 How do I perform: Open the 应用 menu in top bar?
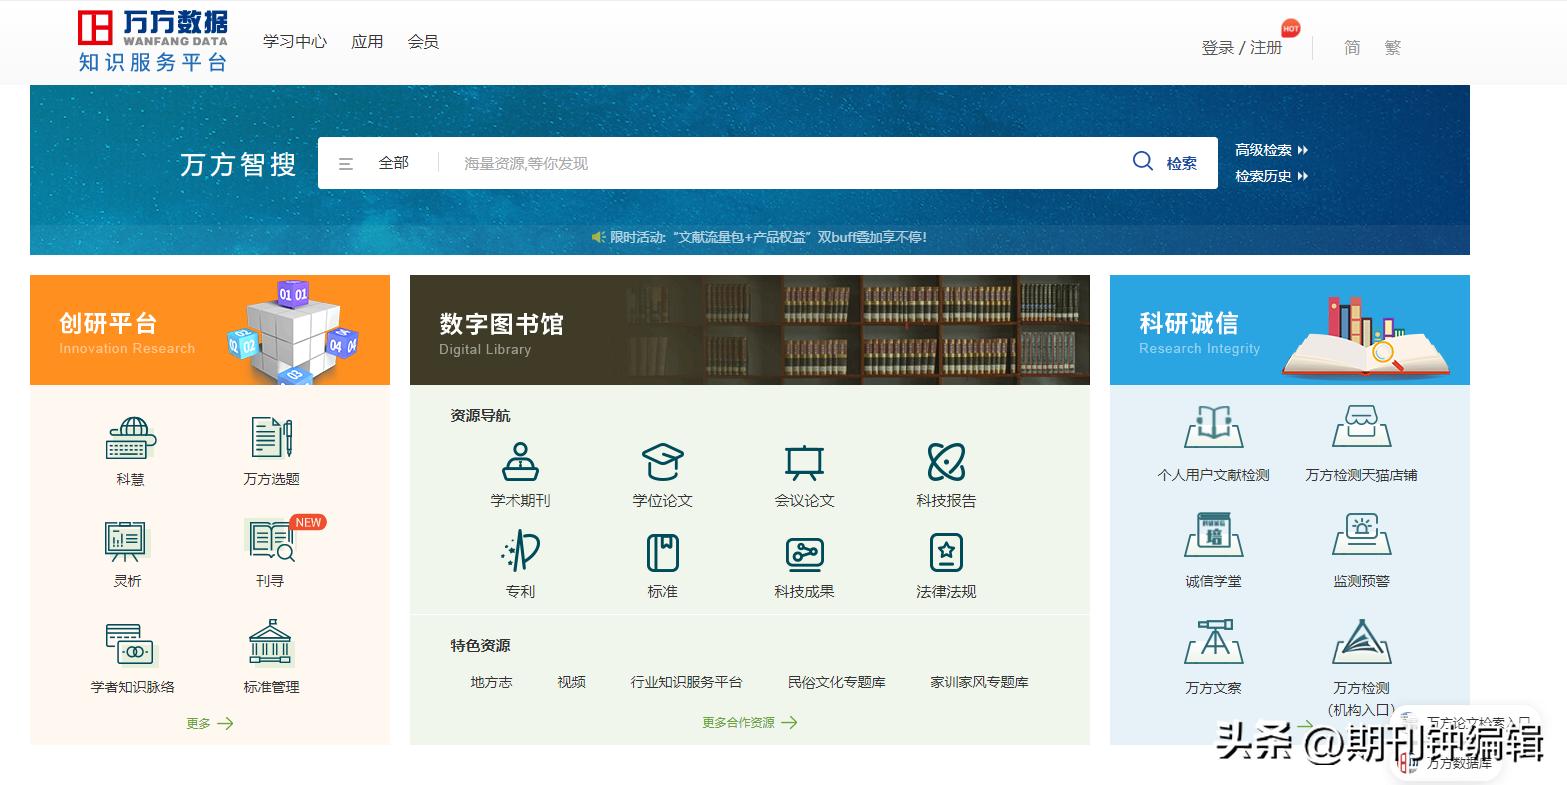click(367, 42)
